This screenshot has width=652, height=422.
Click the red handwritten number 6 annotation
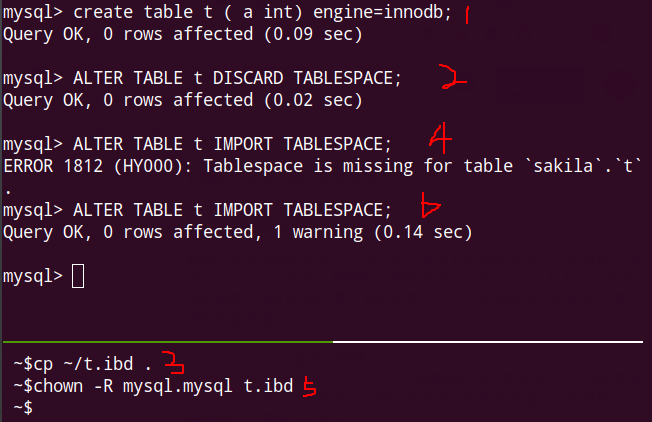[431, 208]
